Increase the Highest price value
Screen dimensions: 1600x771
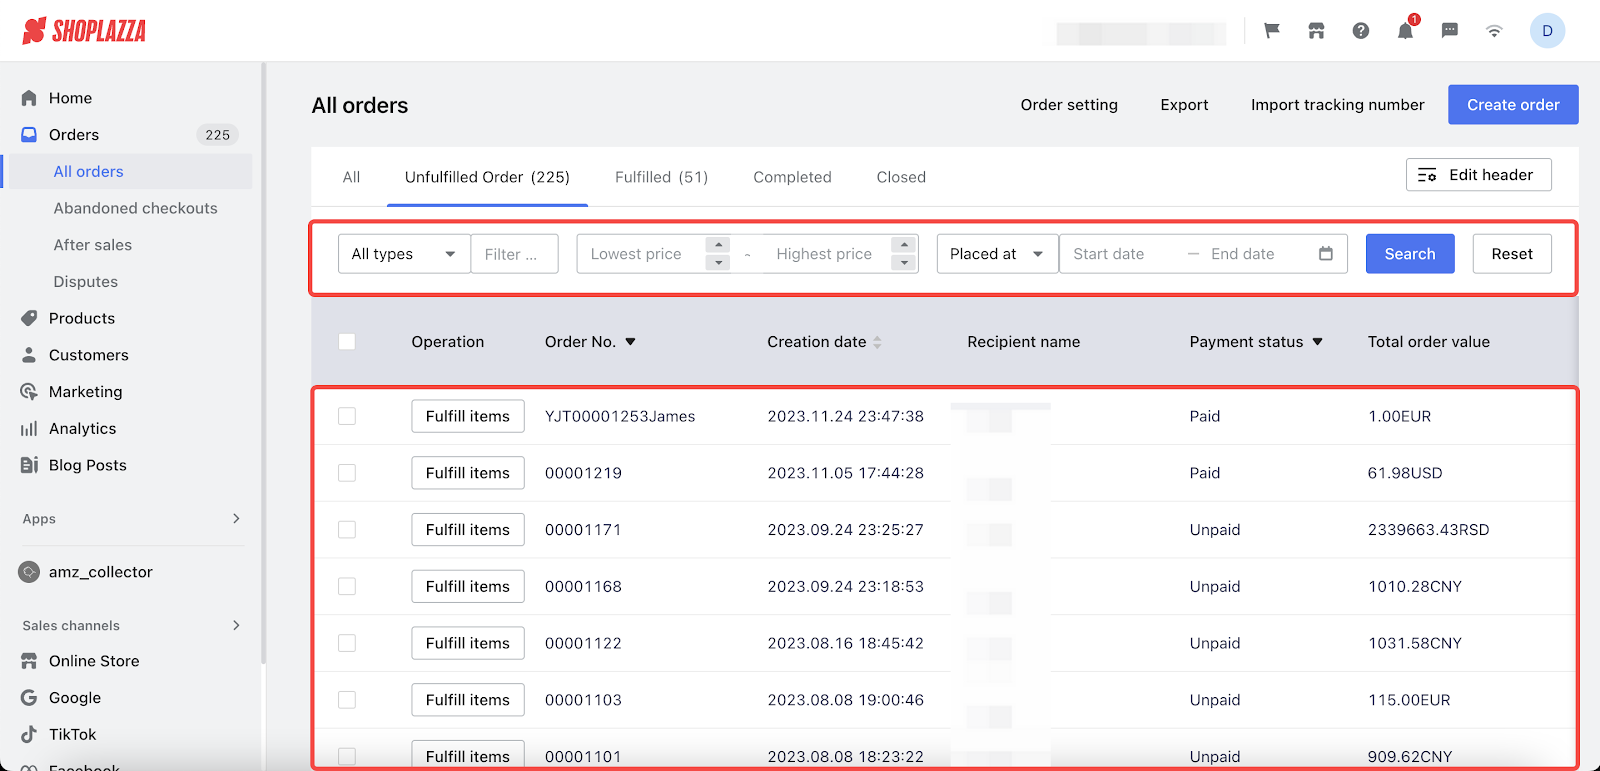(x=904, y=245)
